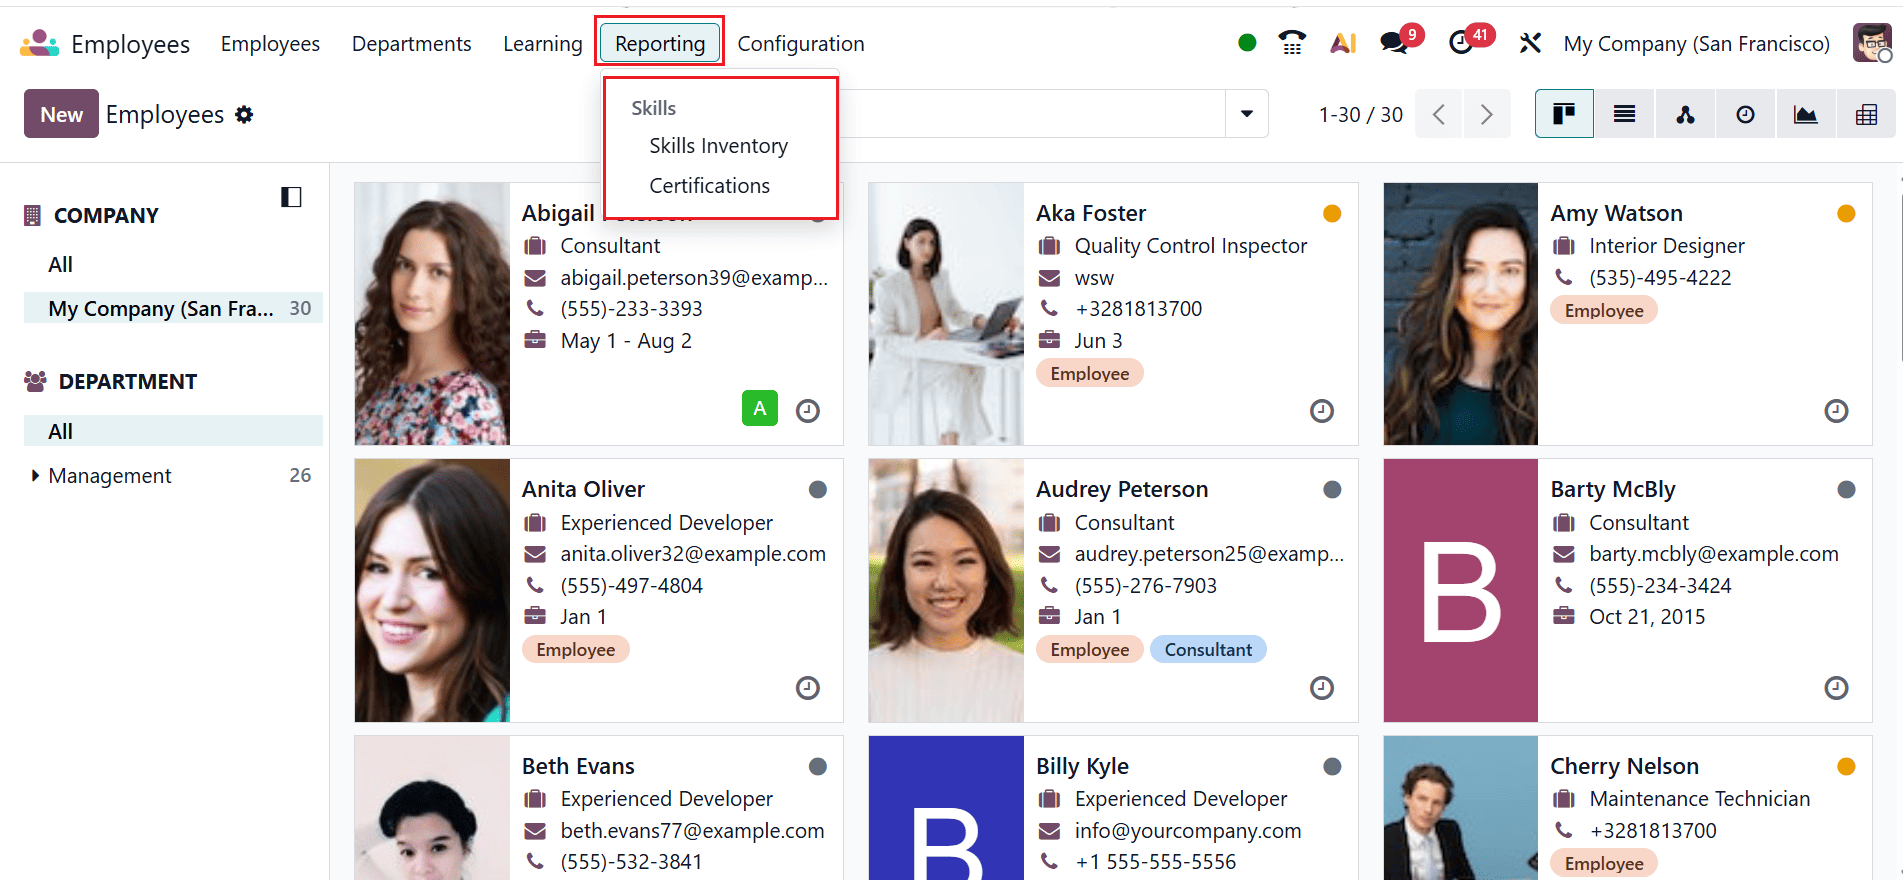Click Barty McBly's B avatar thumbnail
The height and width of the screenshot is (880, 1903).
(1460, 590)
